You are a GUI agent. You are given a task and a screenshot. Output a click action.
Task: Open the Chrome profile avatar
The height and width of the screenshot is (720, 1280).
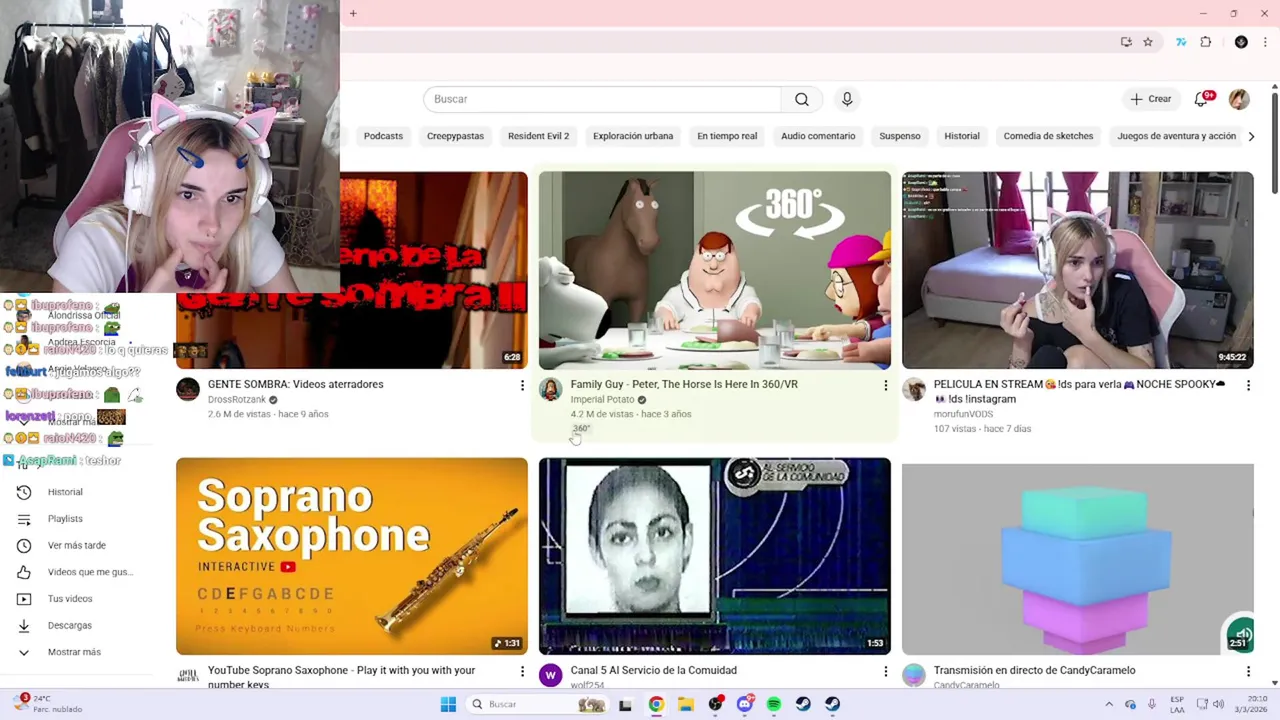(1241, 42)
